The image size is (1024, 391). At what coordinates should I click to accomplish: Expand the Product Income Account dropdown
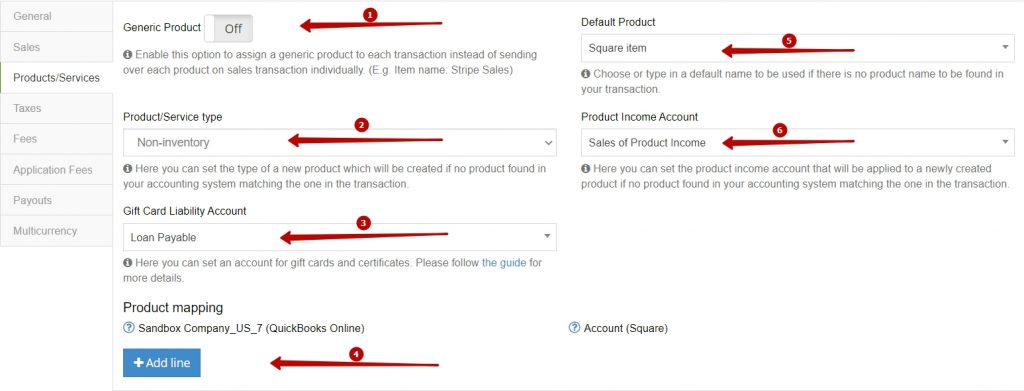tap(797, 142)
